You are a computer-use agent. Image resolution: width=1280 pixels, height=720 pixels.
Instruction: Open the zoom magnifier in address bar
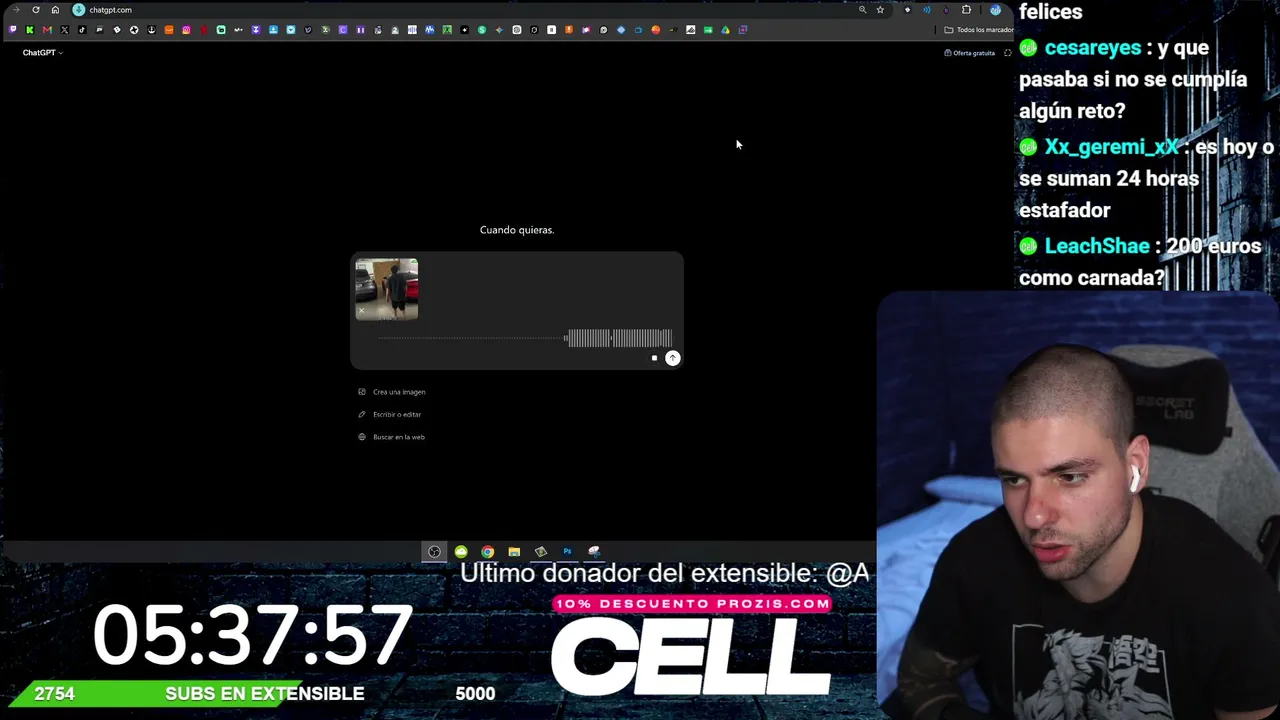click(x=862, y=10)
